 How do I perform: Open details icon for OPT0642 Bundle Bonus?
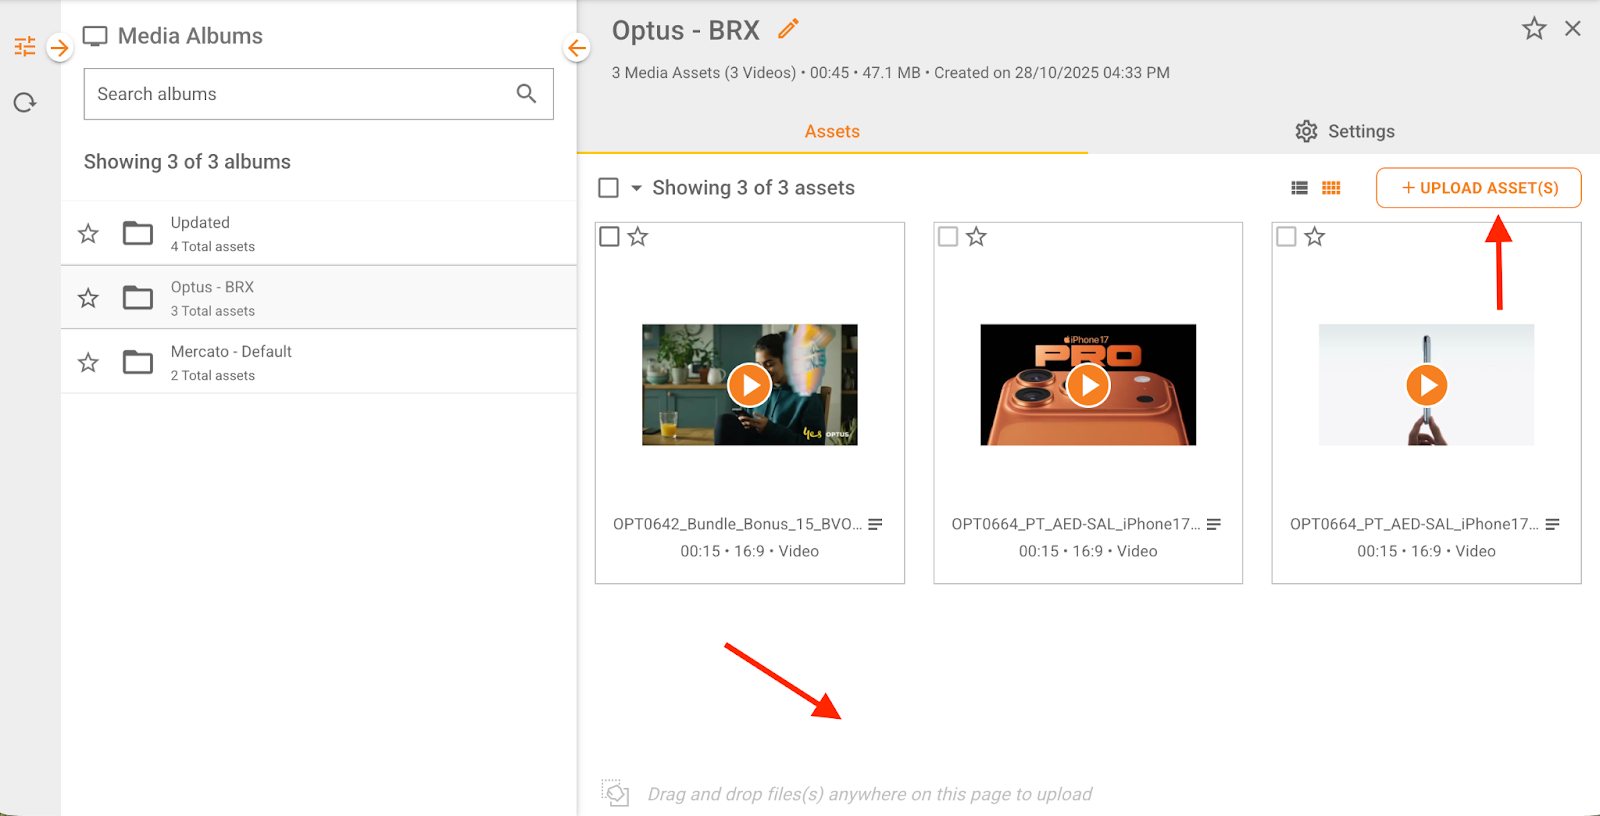point(875,524)
